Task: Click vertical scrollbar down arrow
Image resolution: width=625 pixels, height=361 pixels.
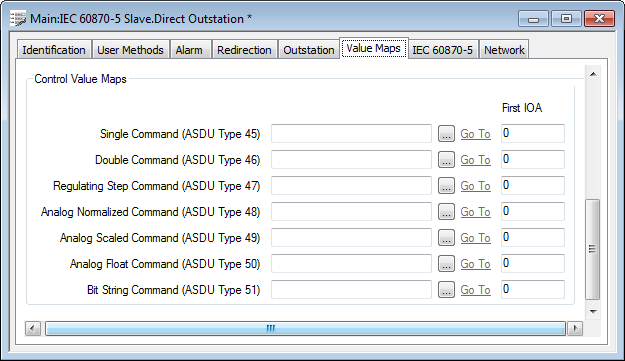Action: pos(593,311)
